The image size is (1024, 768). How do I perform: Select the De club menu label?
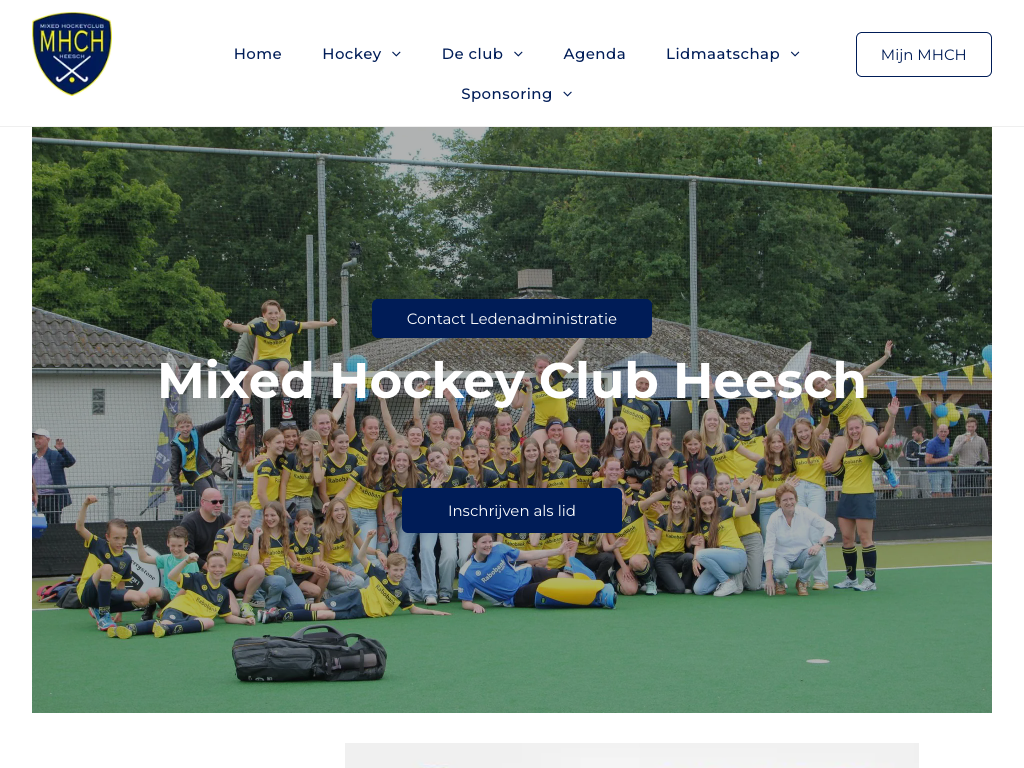(x=472, y=54)
